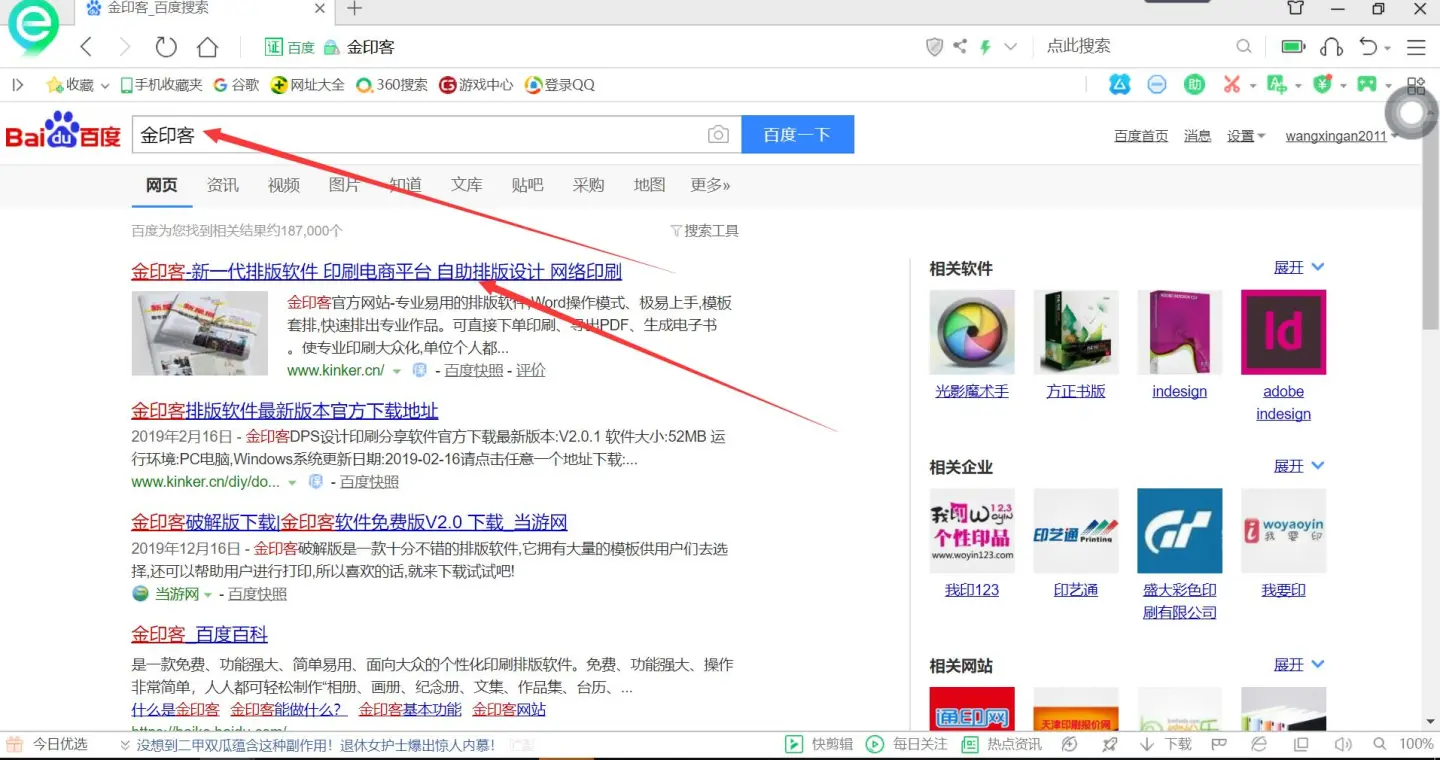Click the green 助 assistant extension icon
The width and height of the screenshot is (1440, 760).
(x=1194, y=85)
